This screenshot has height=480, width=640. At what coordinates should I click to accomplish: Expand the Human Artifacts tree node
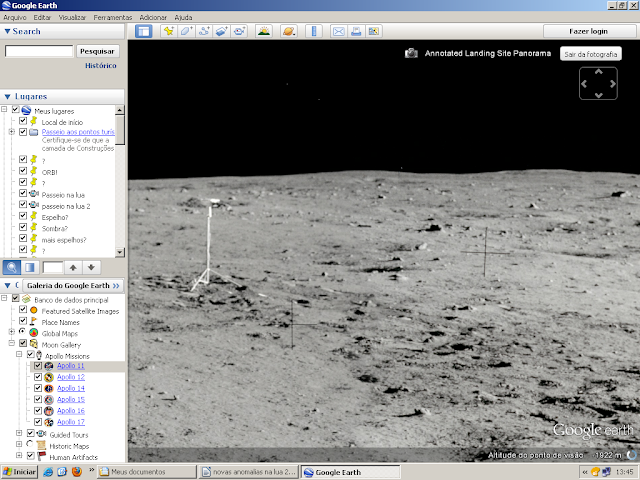19,455
